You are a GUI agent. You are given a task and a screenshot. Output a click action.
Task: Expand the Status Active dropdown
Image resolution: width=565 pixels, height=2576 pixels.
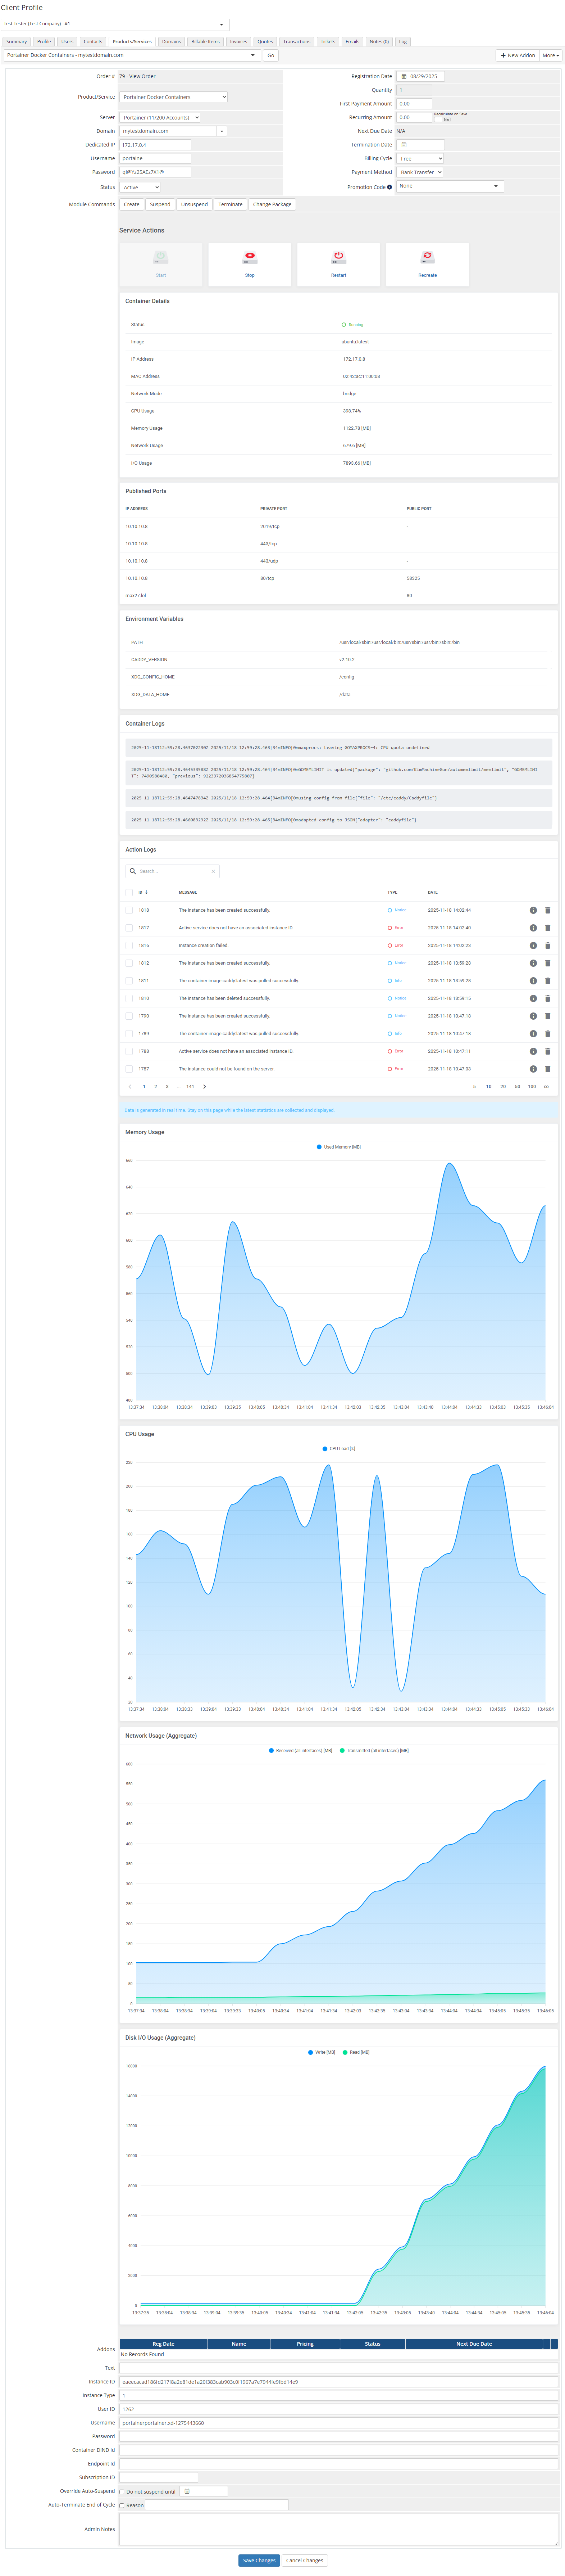pyautogui.click(x=140, y=187)
